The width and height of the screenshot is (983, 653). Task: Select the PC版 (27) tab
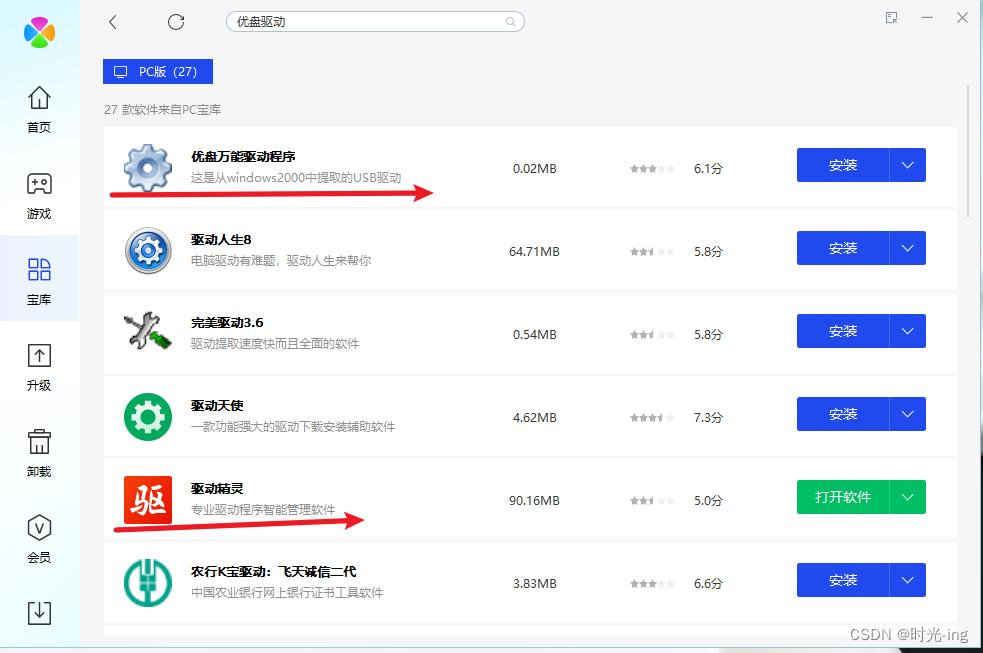(x=158, y=71)
